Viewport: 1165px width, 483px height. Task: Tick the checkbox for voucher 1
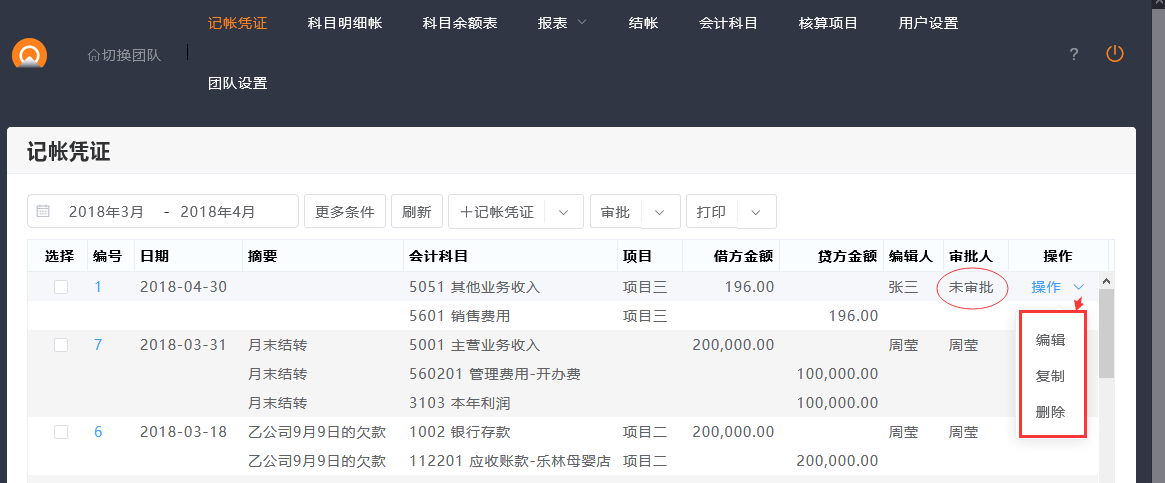click(x=61, y=287)
